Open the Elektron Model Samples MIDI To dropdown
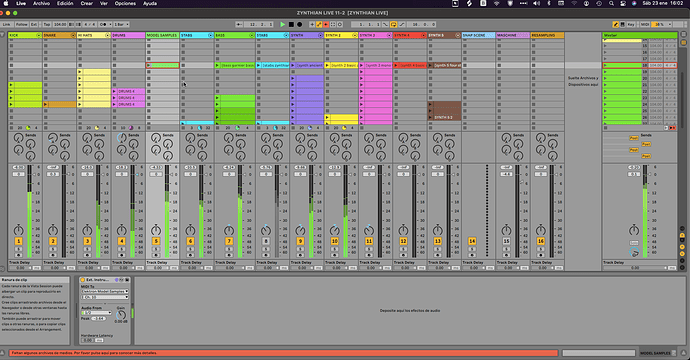690x360 pixels. tap(105, 291)
